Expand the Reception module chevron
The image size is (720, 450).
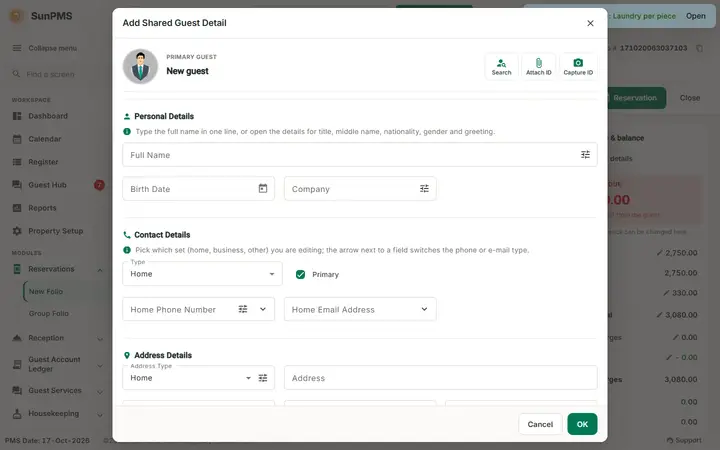click(100, 339)
